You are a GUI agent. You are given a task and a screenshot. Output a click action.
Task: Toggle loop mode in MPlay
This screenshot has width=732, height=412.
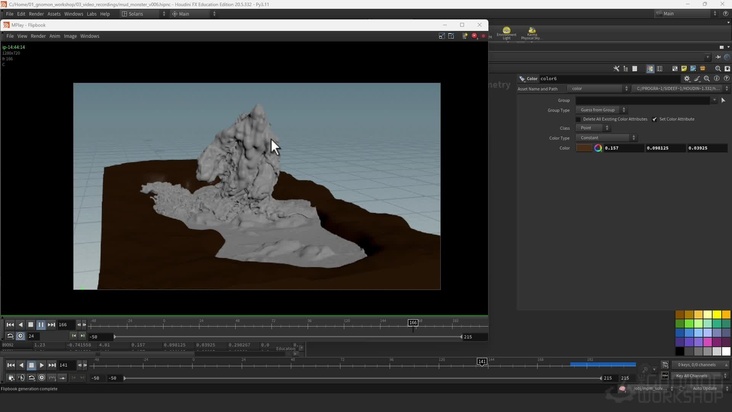[10, 336]
